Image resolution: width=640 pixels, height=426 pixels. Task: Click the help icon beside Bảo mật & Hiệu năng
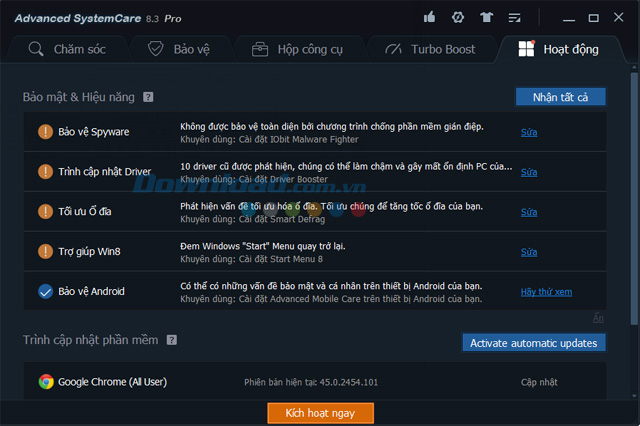pos(148,97)
